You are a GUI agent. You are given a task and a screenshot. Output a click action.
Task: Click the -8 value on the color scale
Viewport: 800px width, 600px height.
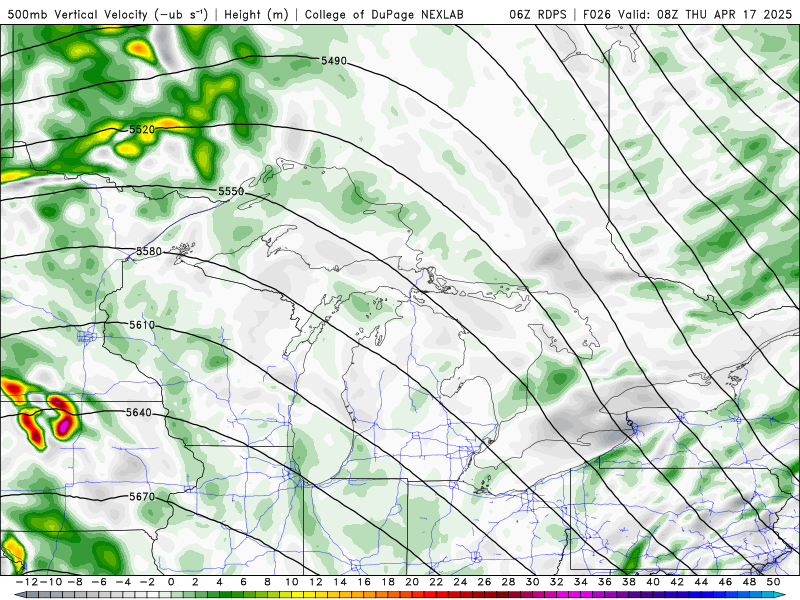[74, 582]
